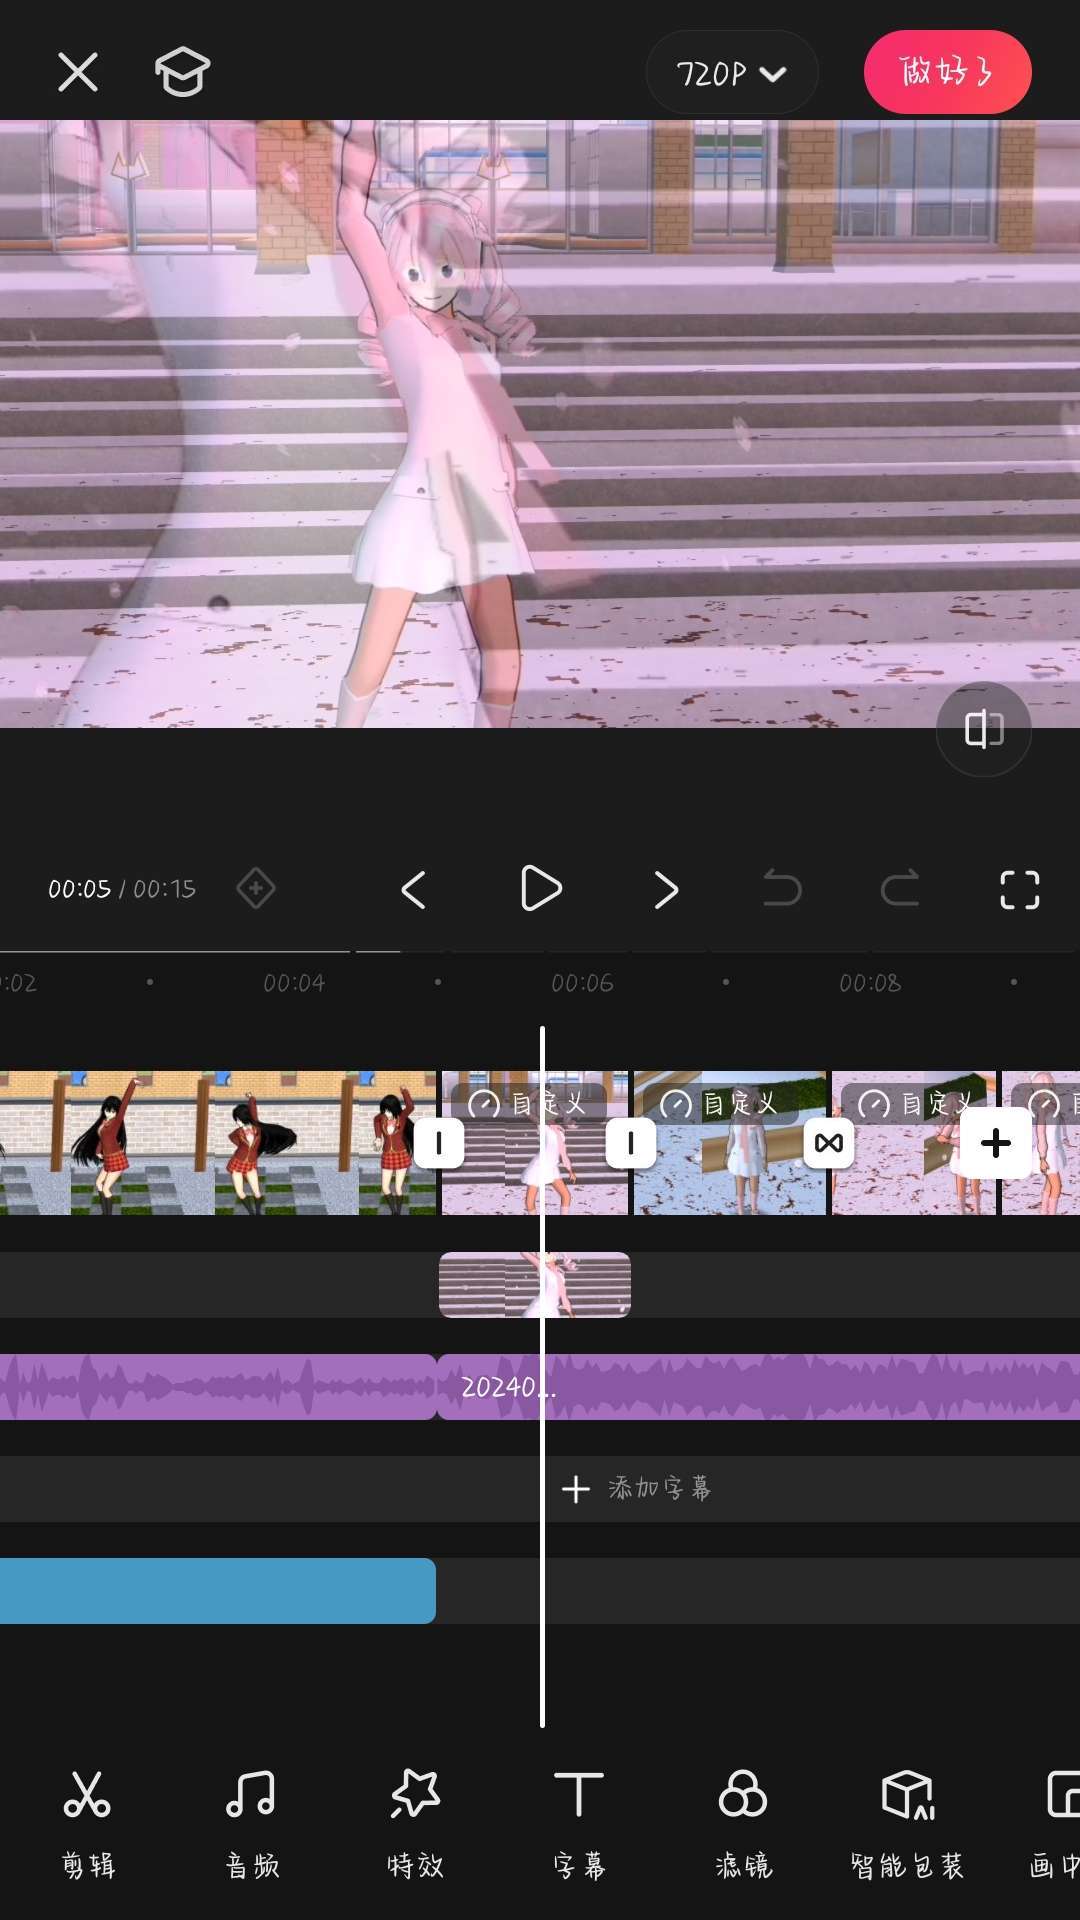Open transition marker between stairs and snow clips
The image size is (1080, 1920).
pos(631,1143)
